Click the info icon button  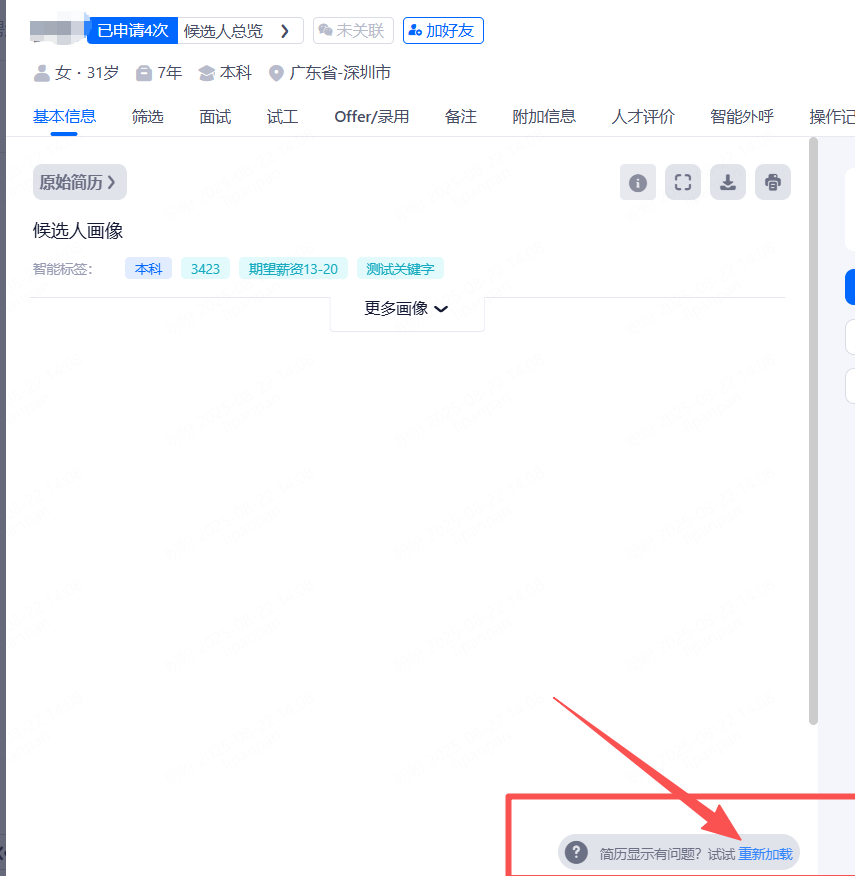click(638, 183)
